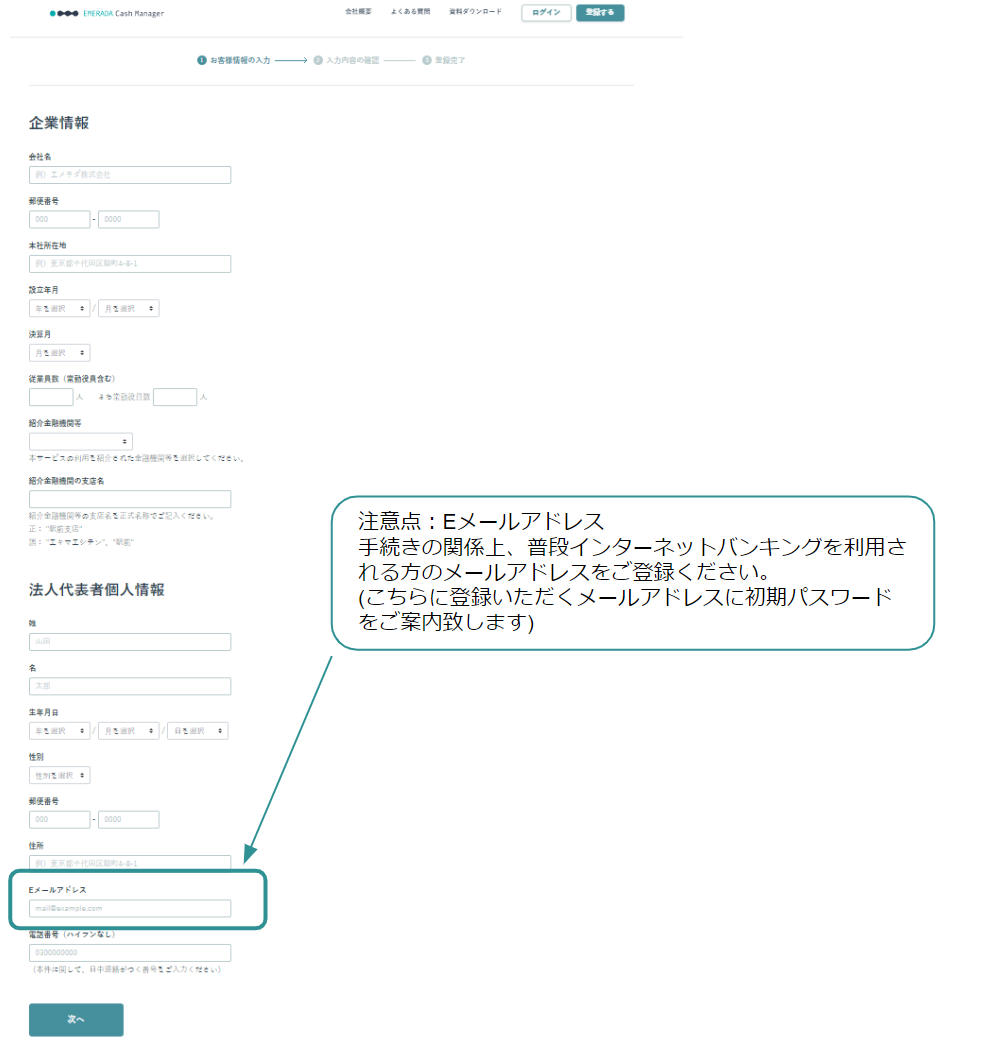Click the ログイン button

tap(546, 13)
